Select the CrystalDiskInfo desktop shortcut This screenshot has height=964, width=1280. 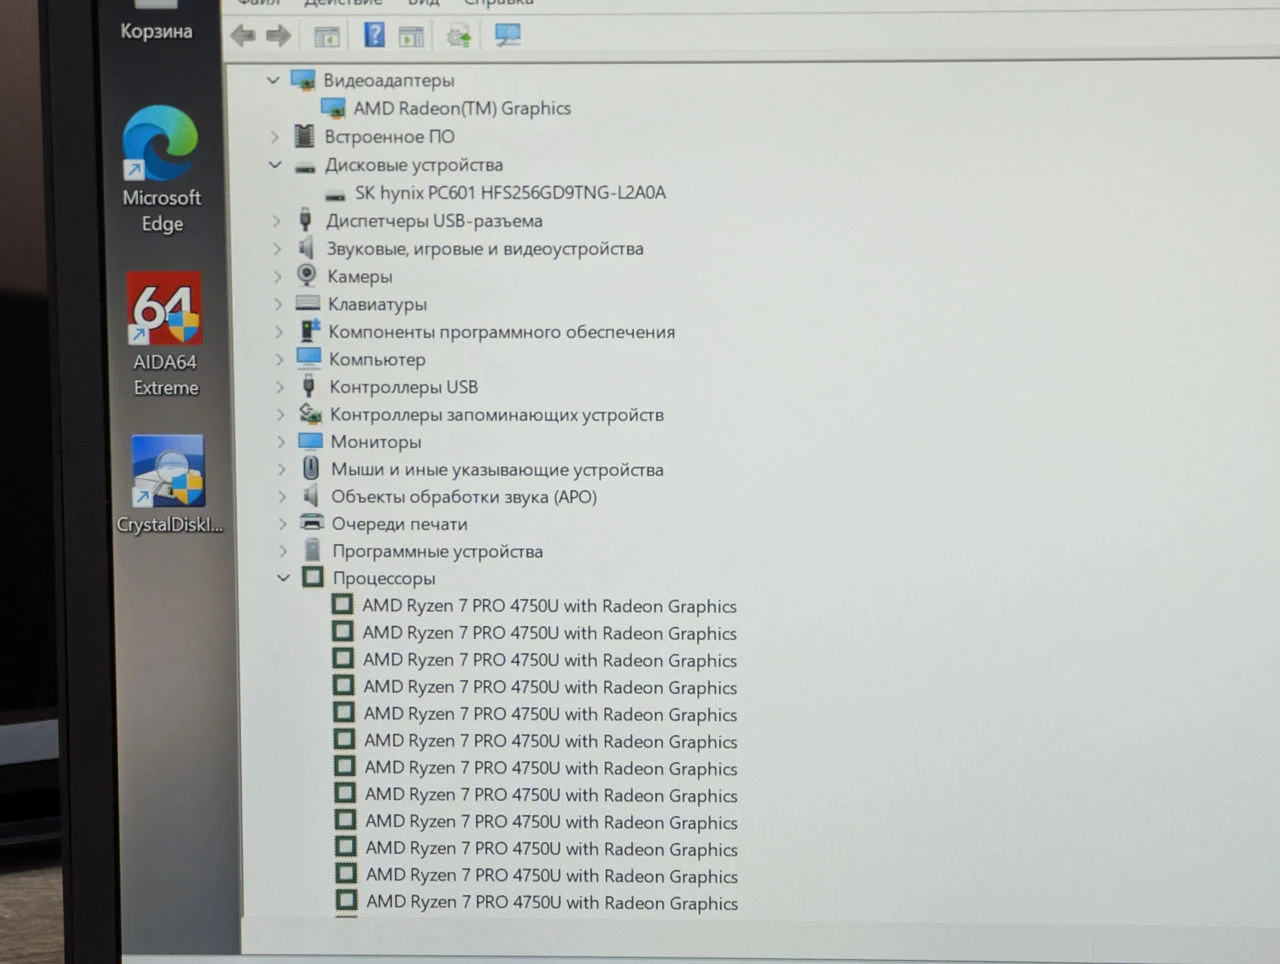(x=169, y=485)
